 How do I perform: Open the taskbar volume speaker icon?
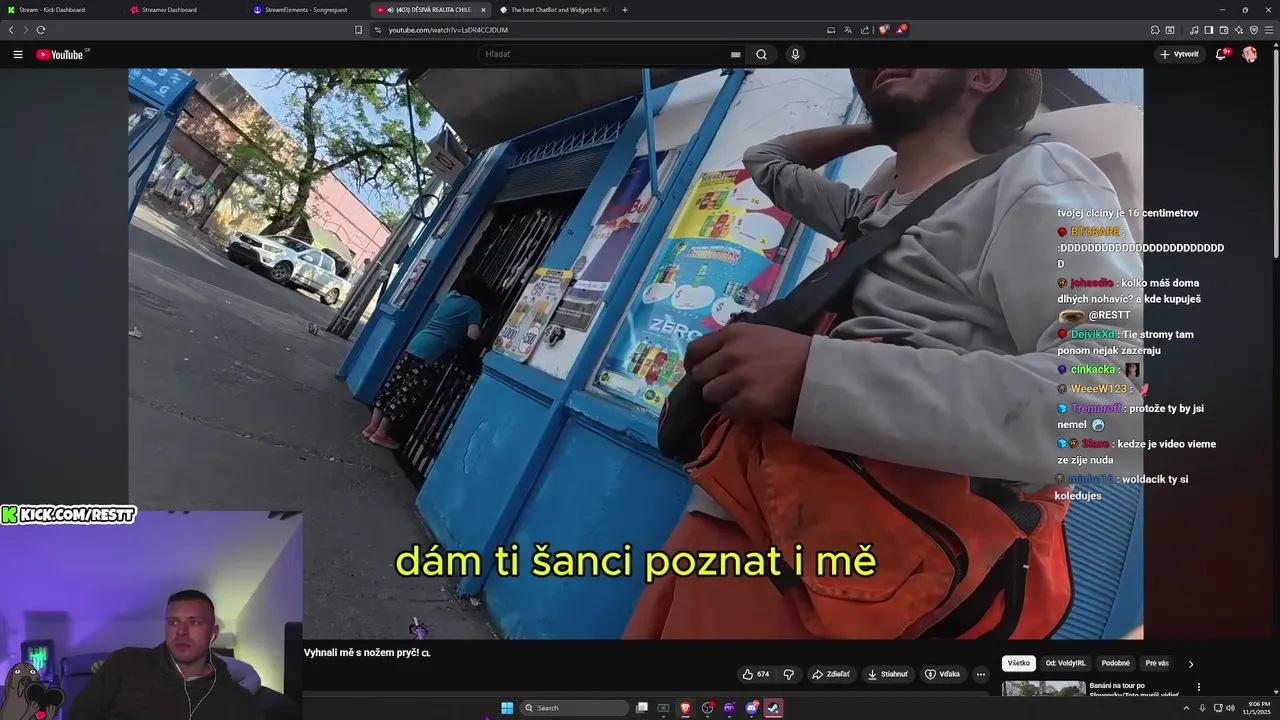click(x=1230, y=708)
